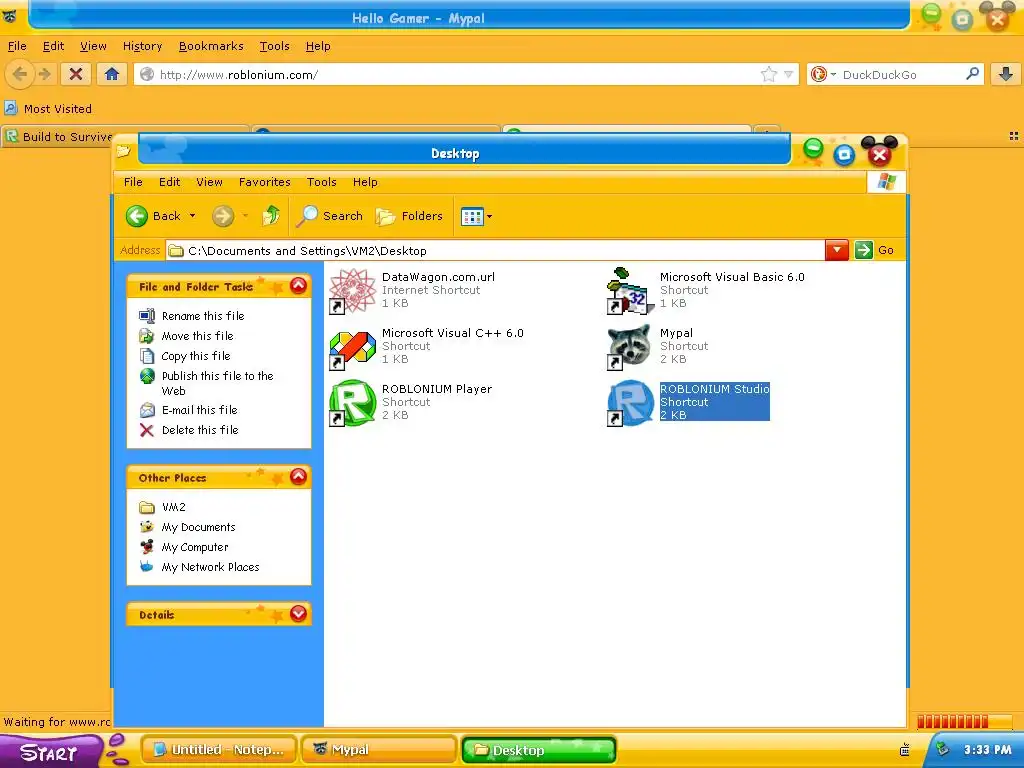Open the search engine selector dropdown

click(823, 74)
